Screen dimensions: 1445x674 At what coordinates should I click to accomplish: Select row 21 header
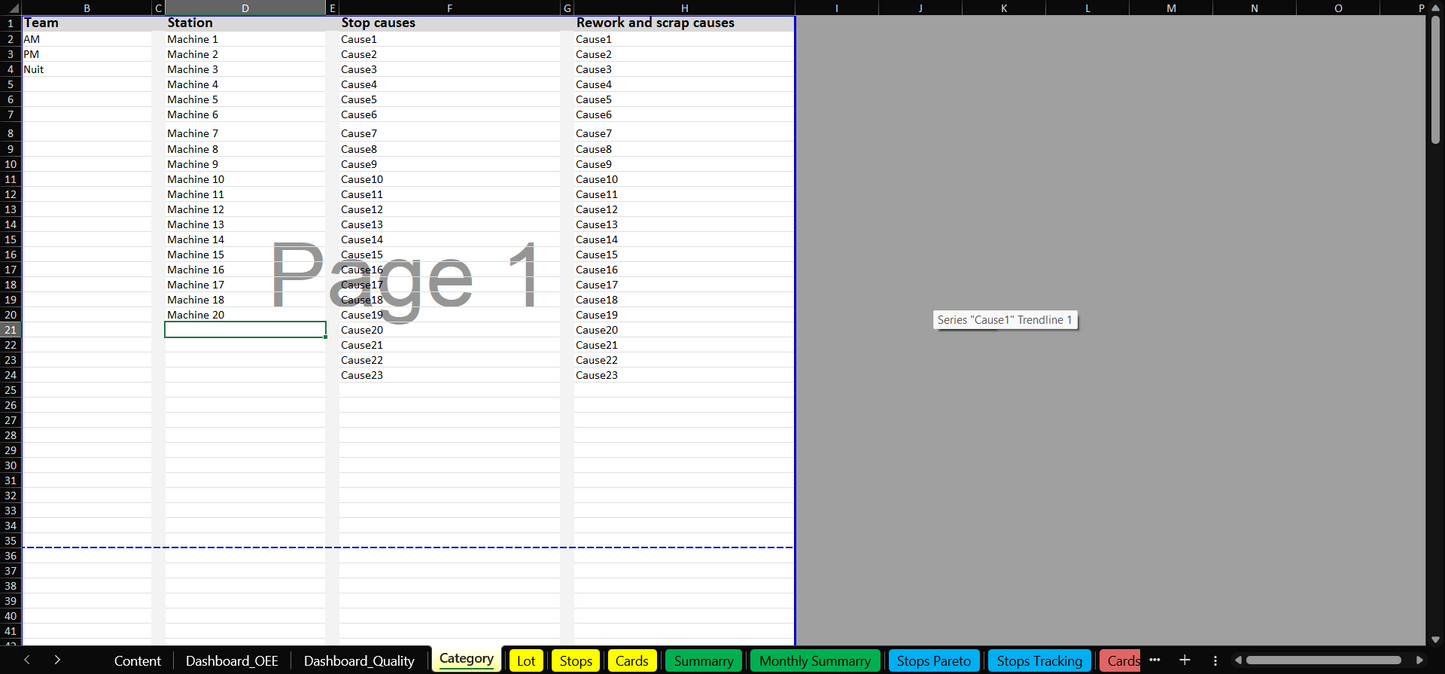[x=10, y=330]
